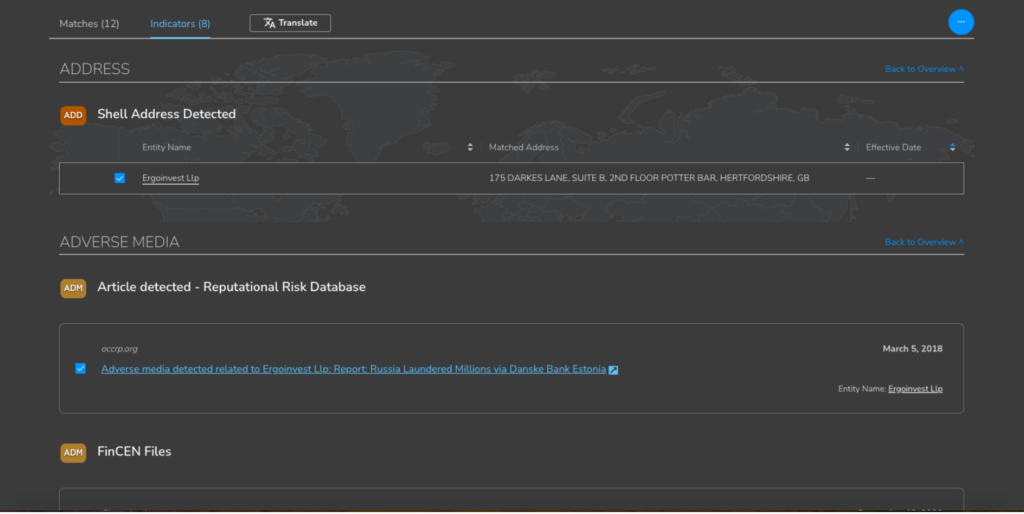Viewport: 1024px width, 514px height.
Task: Click the ADM badge beside Article detected
Action: coord(73,288)
